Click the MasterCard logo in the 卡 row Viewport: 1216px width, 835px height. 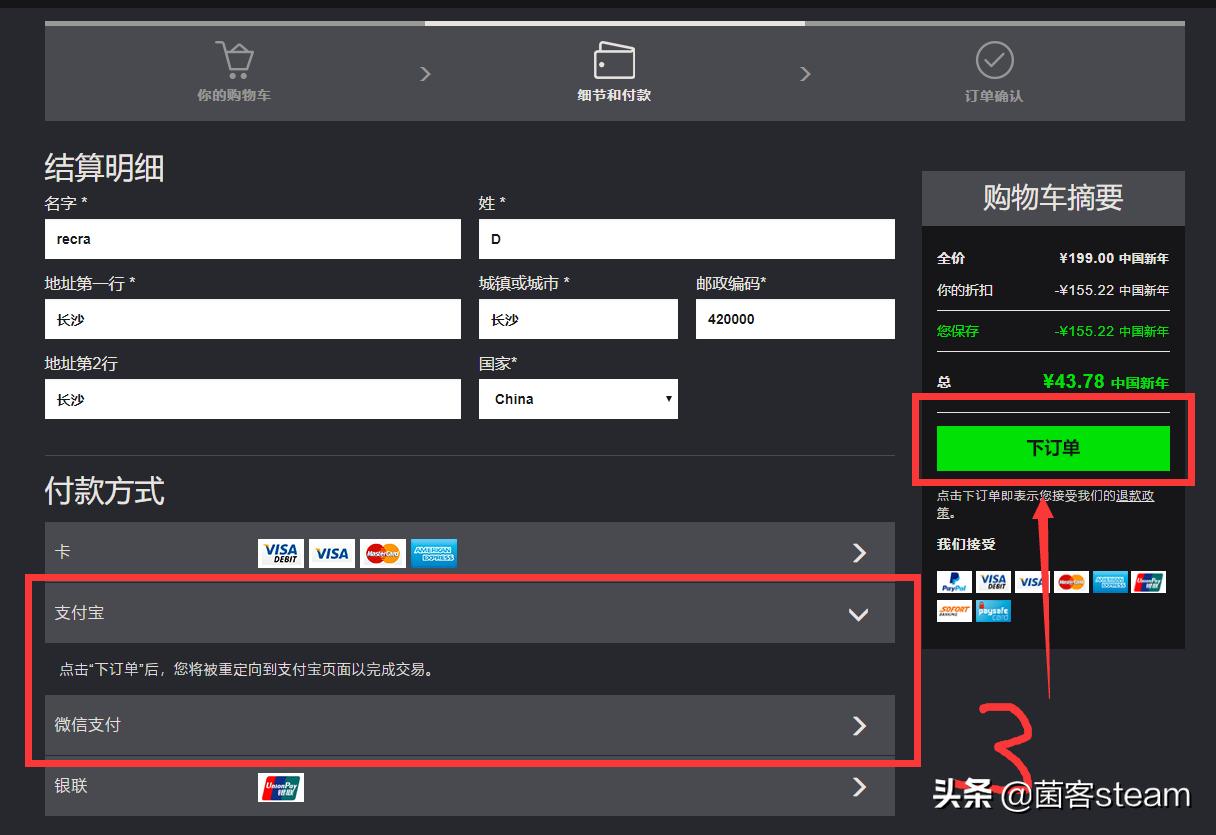coord(383,553)
